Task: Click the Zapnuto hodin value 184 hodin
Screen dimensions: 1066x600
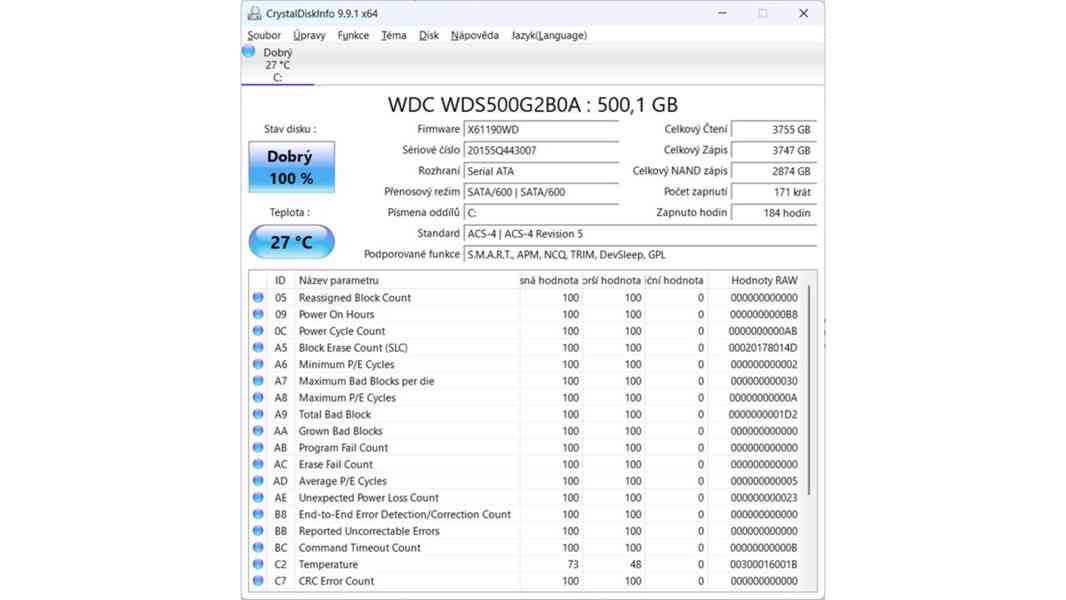Action: pyautogui.click(x=774, y=213)
